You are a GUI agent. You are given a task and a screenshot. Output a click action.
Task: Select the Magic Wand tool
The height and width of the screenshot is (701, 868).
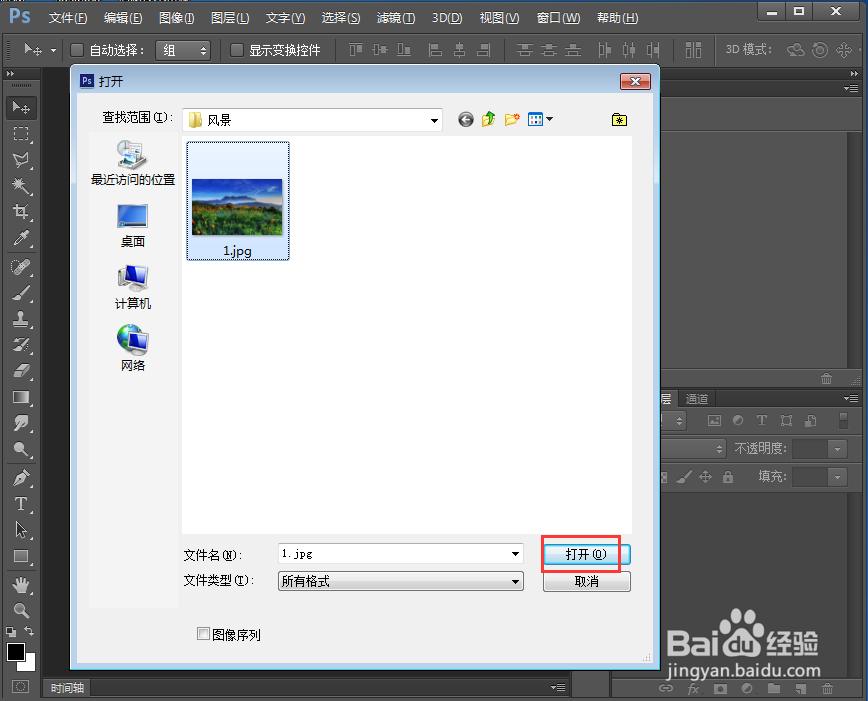tap(21, 185)
